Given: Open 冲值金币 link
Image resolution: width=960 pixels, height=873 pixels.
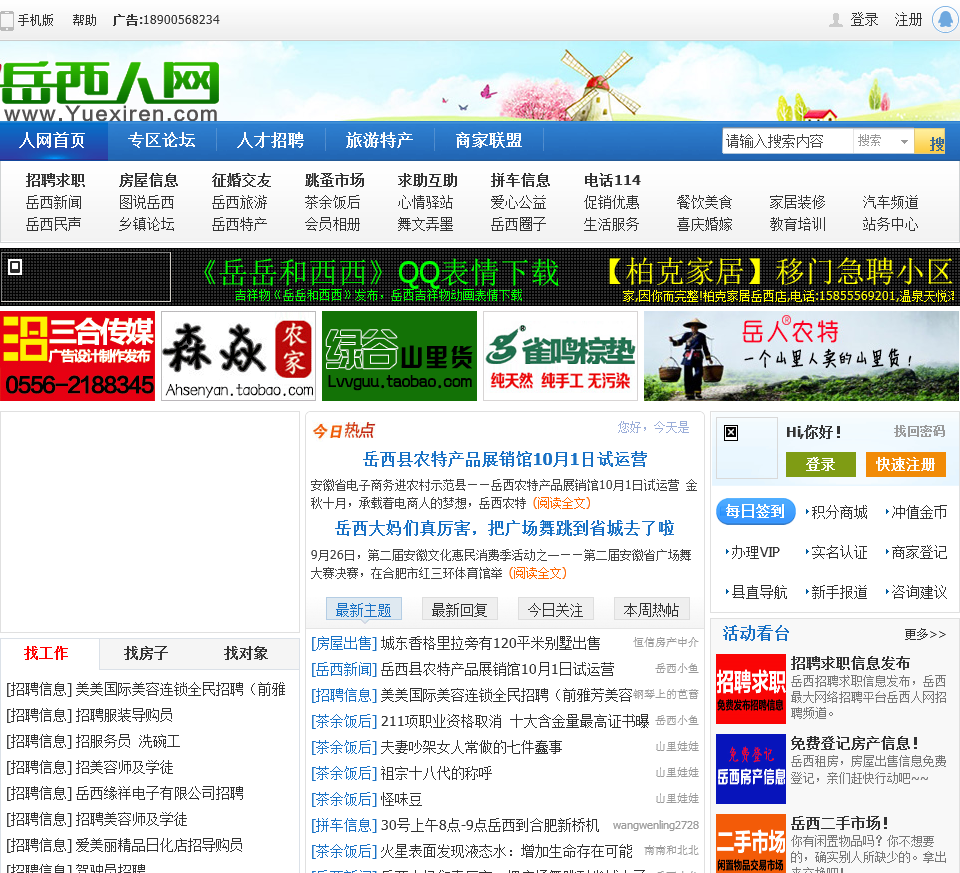Looking at the screenshot, I should (x=920, y=512).
